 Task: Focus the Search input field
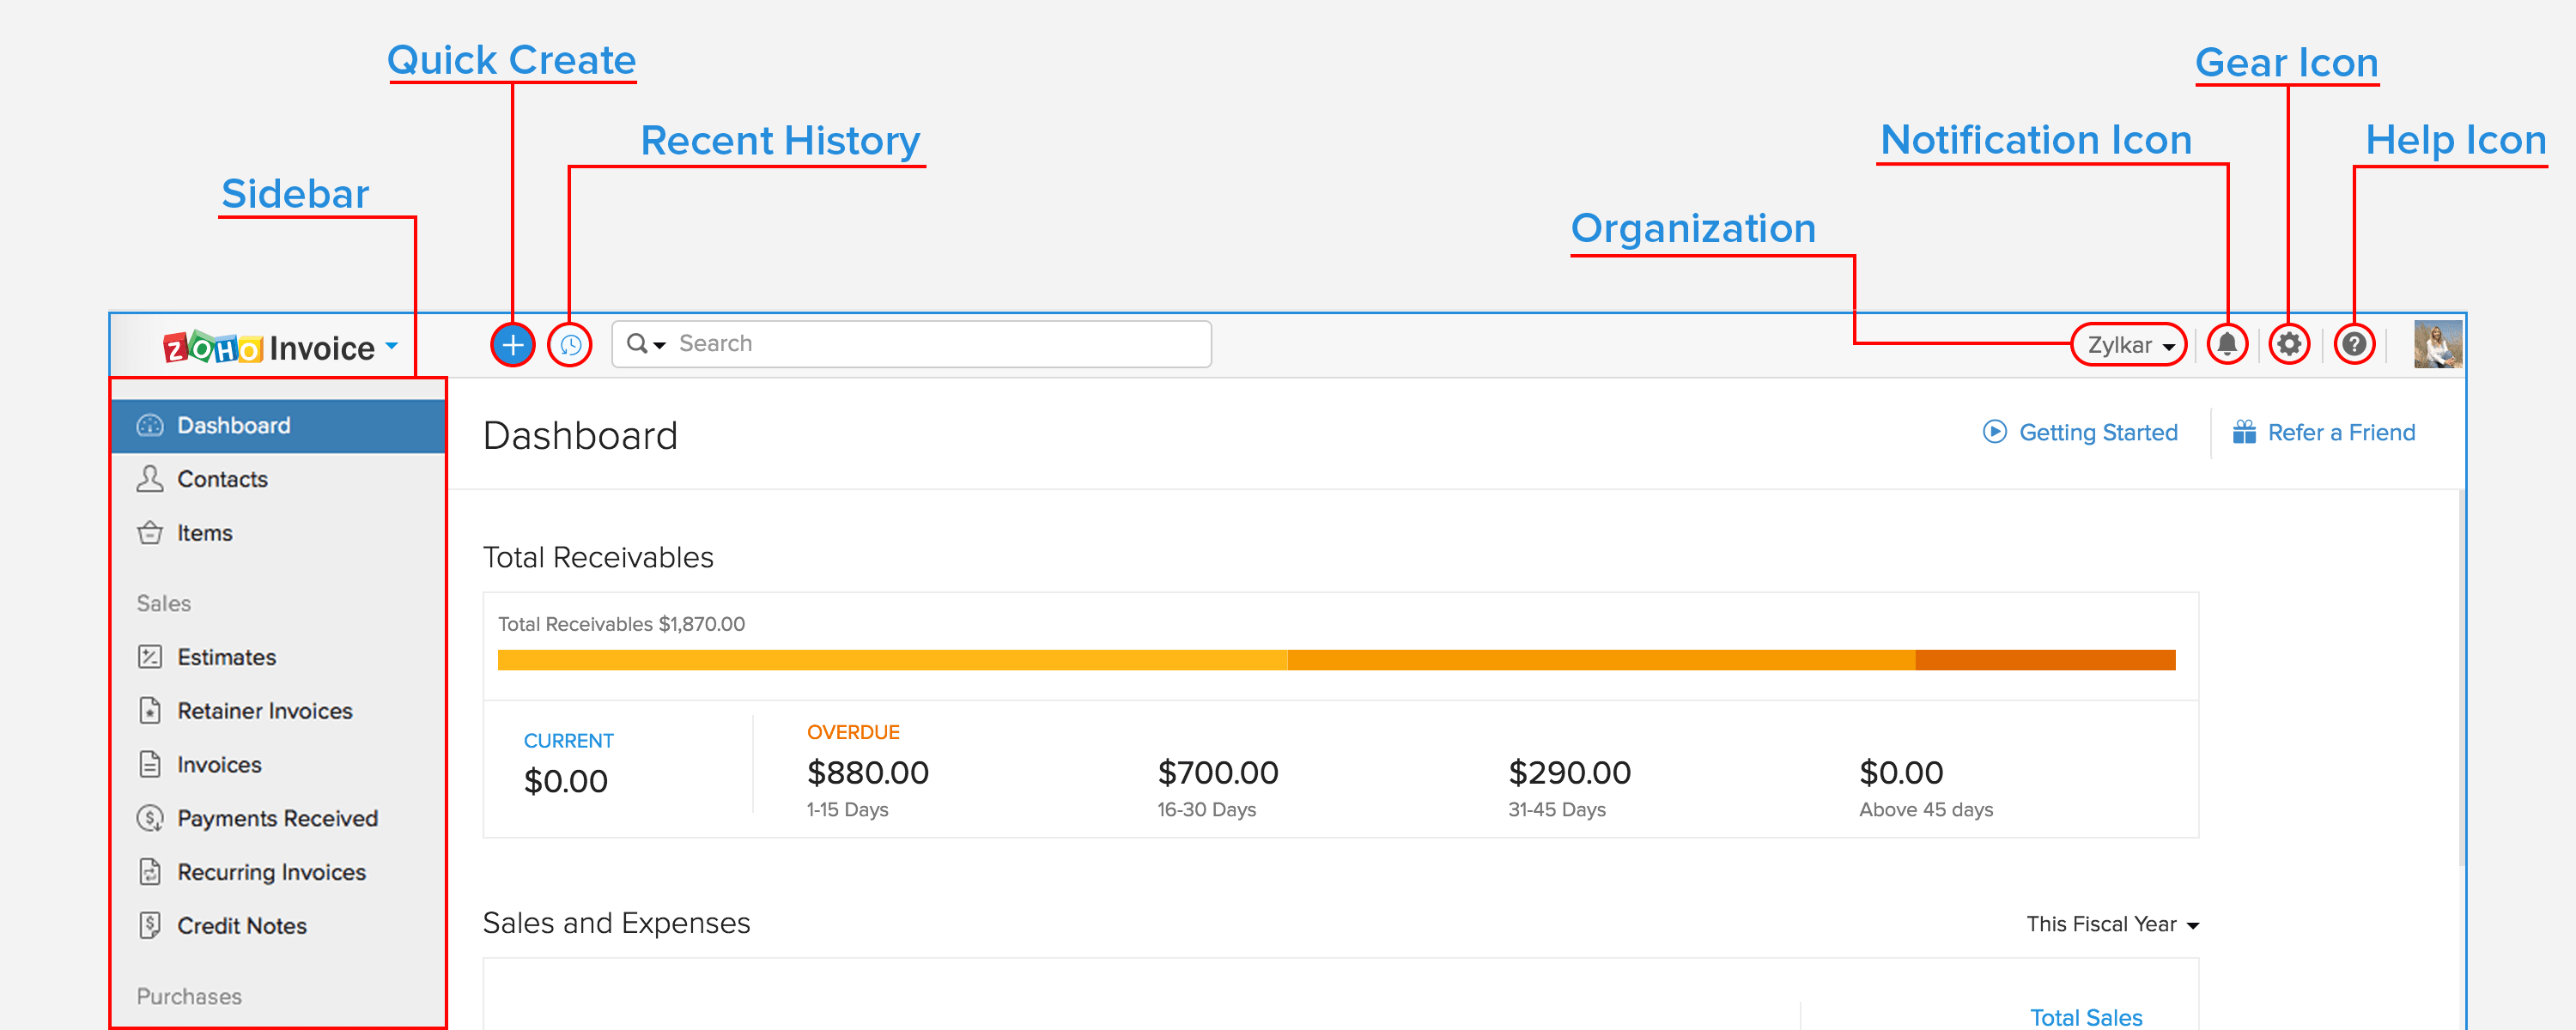tap(930, 344)
